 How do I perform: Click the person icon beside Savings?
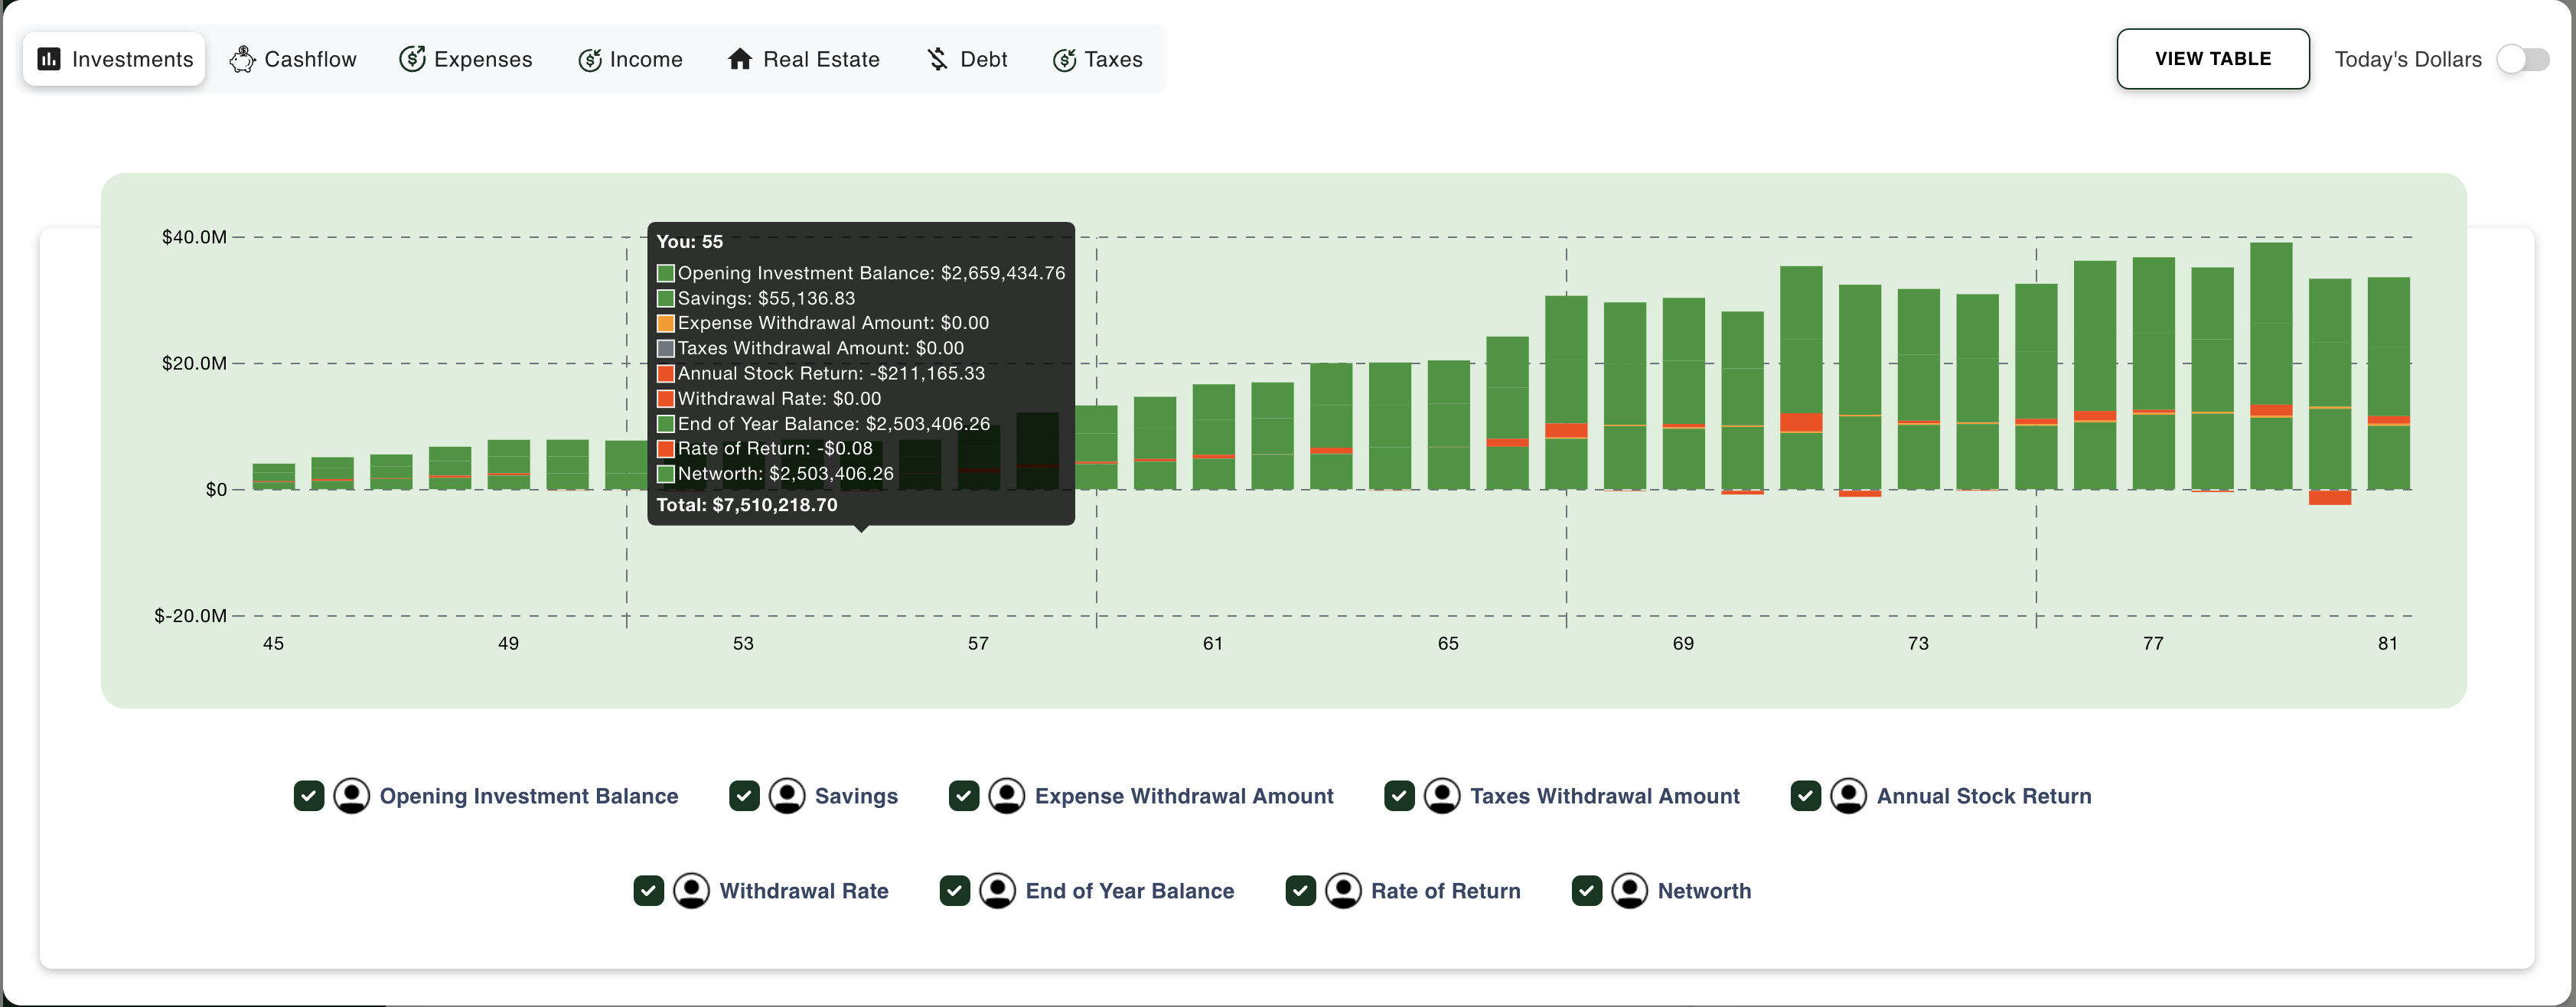[787, 796]
